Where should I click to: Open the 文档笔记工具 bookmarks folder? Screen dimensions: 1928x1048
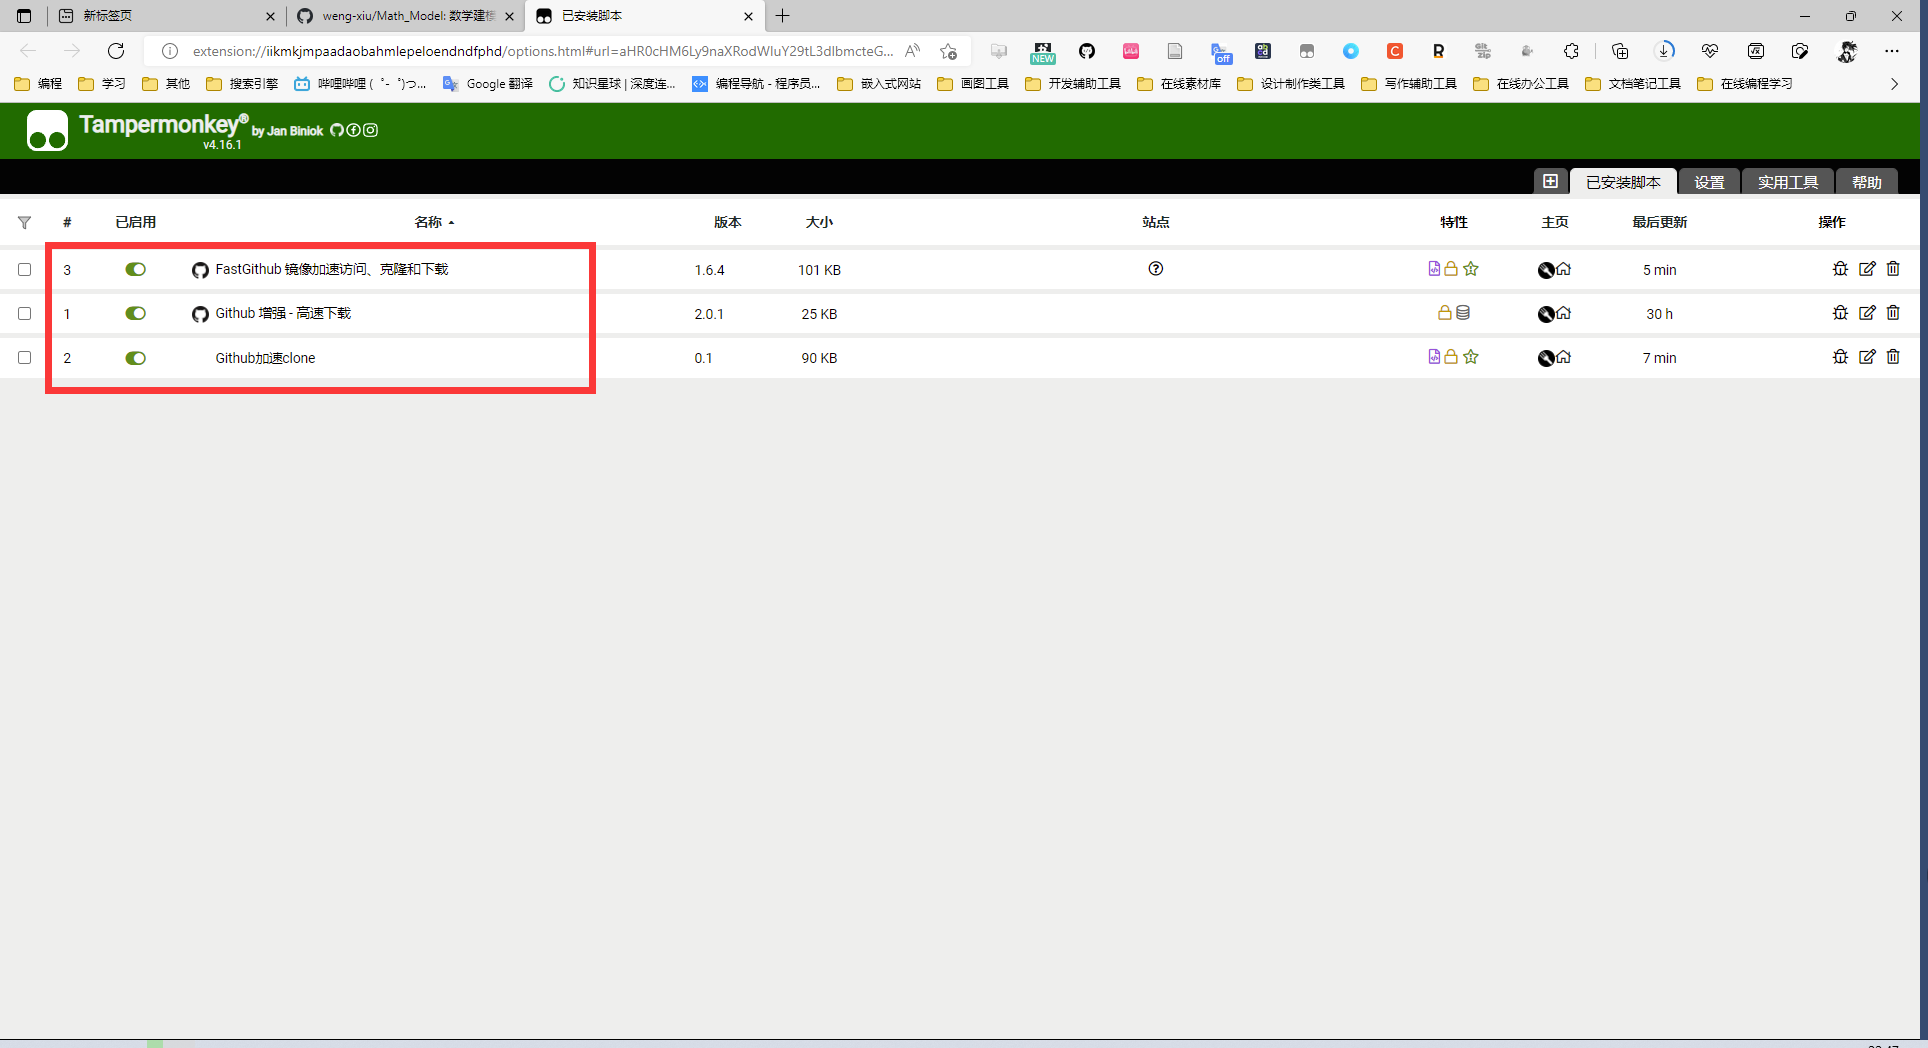[x=1633, y=84]
